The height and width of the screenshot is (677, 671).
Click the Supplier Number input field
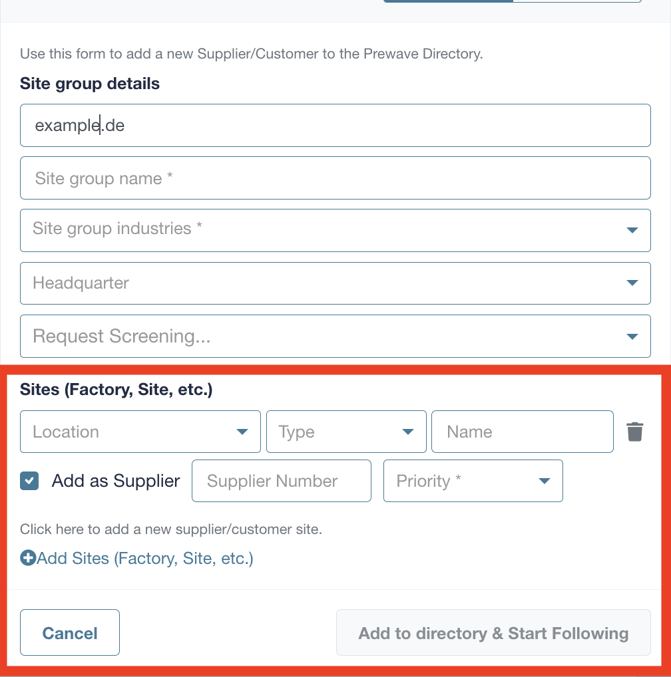[282, 481]
